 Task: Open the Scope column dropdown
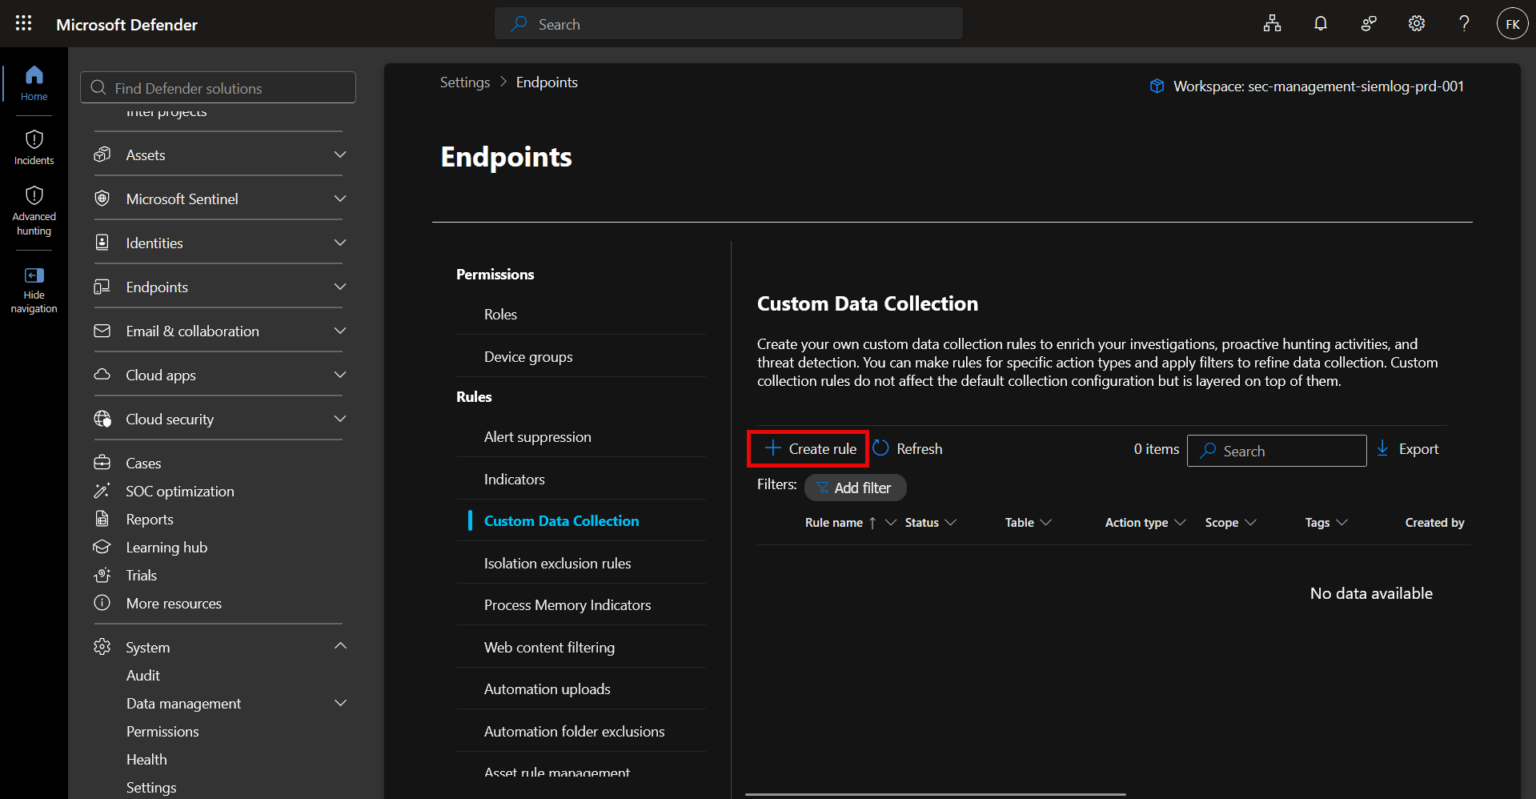click(1250, 523)
